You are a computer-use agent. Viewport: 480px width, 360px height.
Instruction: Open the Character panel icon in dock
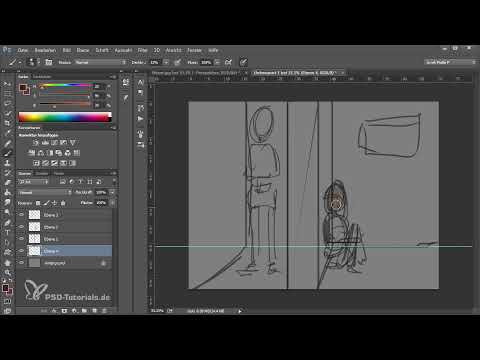(x=140, y=82)
